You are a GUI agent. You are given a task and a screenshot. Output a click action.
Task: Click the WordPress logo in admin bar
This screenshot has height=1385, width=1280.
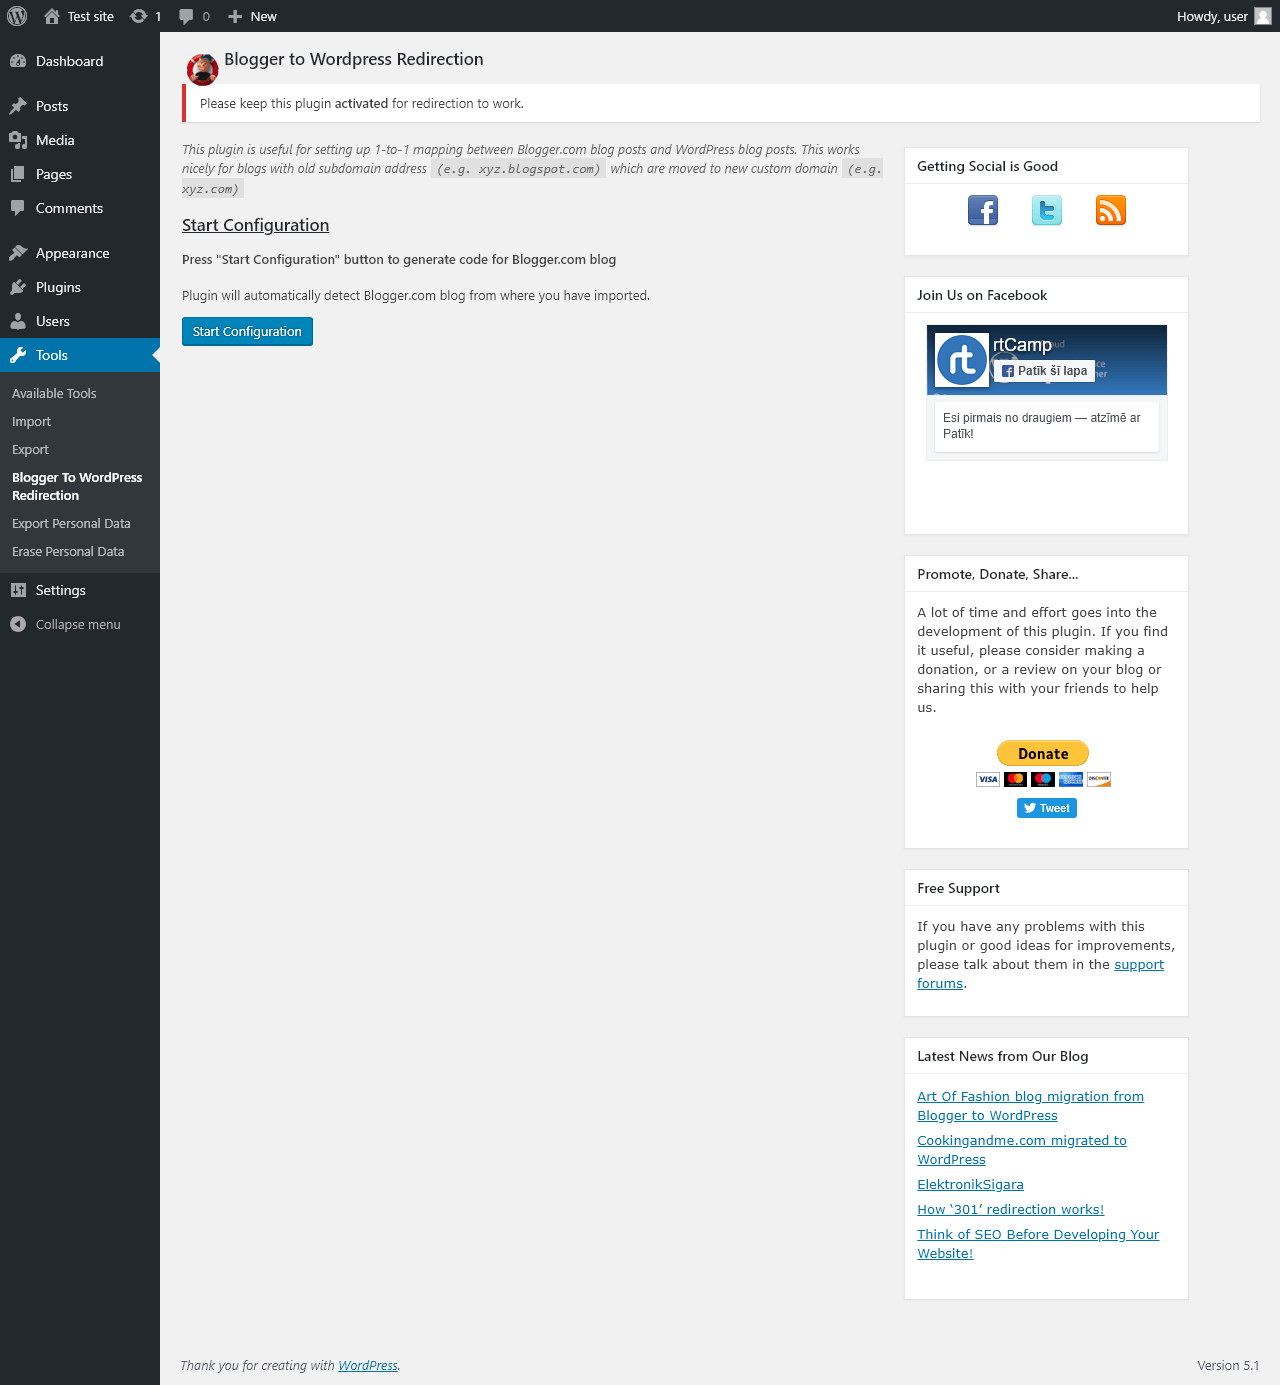click(x=17, y=16)
